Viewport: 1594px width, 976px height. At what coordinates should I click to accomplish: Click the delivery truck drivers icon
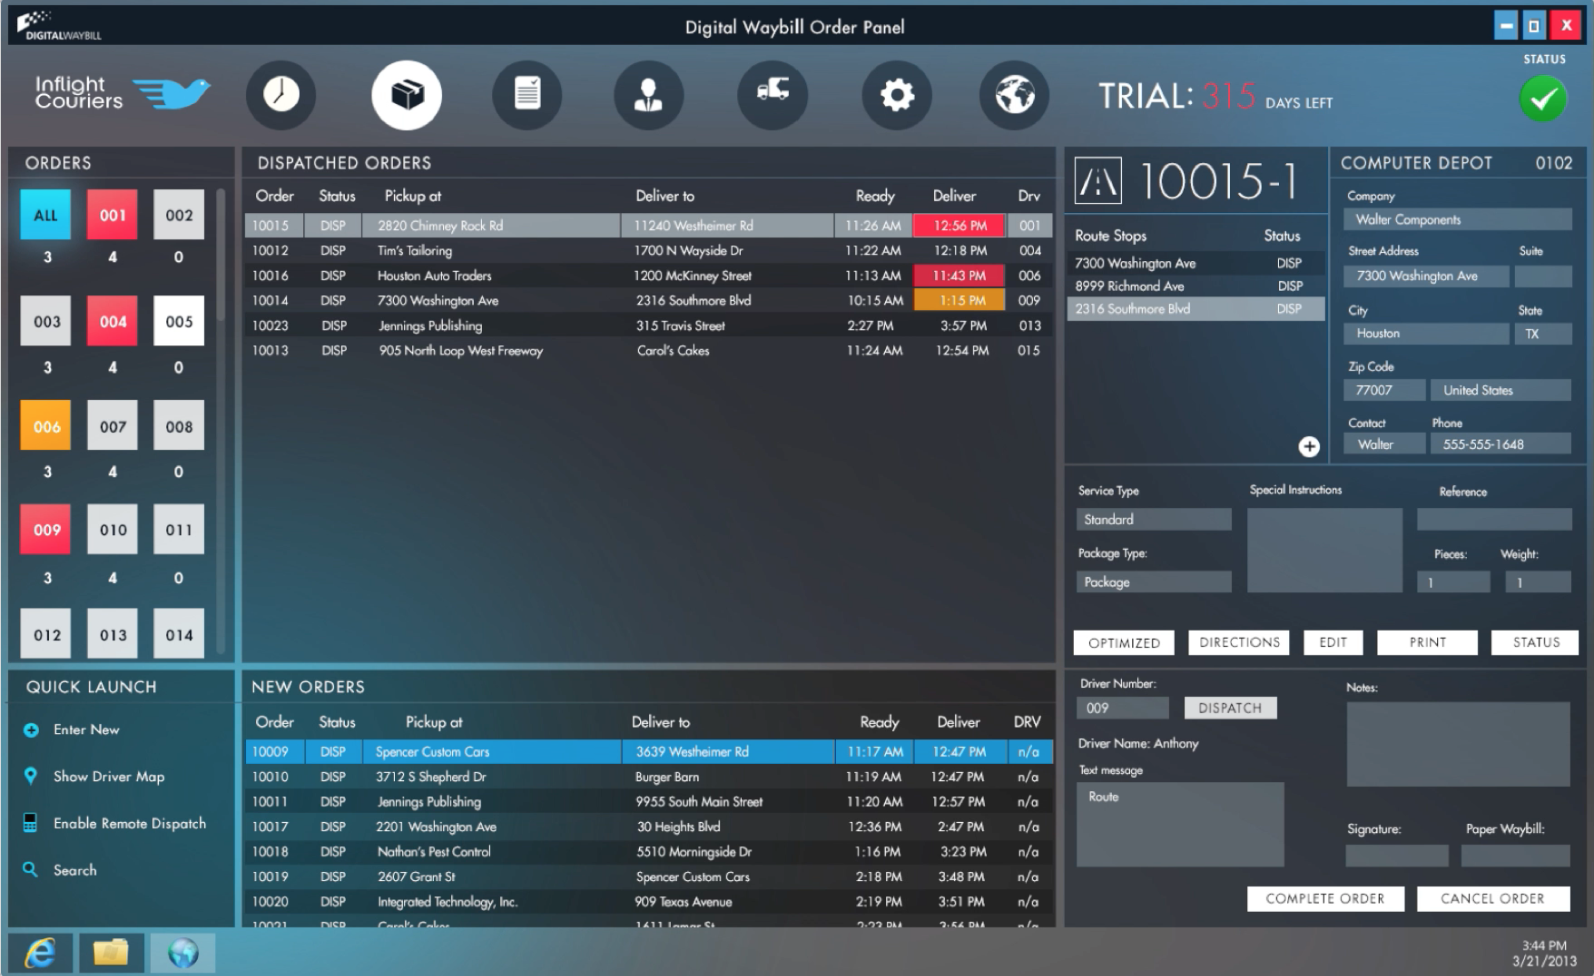pyautogui.click(x=772, y=95)
